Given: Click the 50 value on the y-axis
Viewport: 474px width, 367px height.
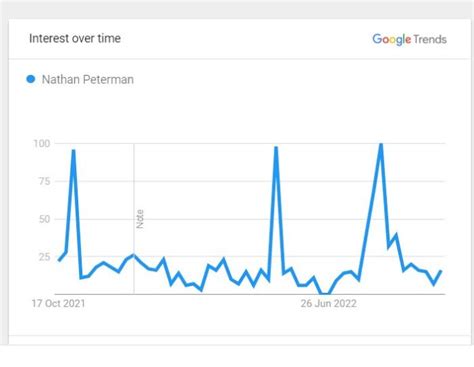Looking at the screenshot, I should pos(44,219).
